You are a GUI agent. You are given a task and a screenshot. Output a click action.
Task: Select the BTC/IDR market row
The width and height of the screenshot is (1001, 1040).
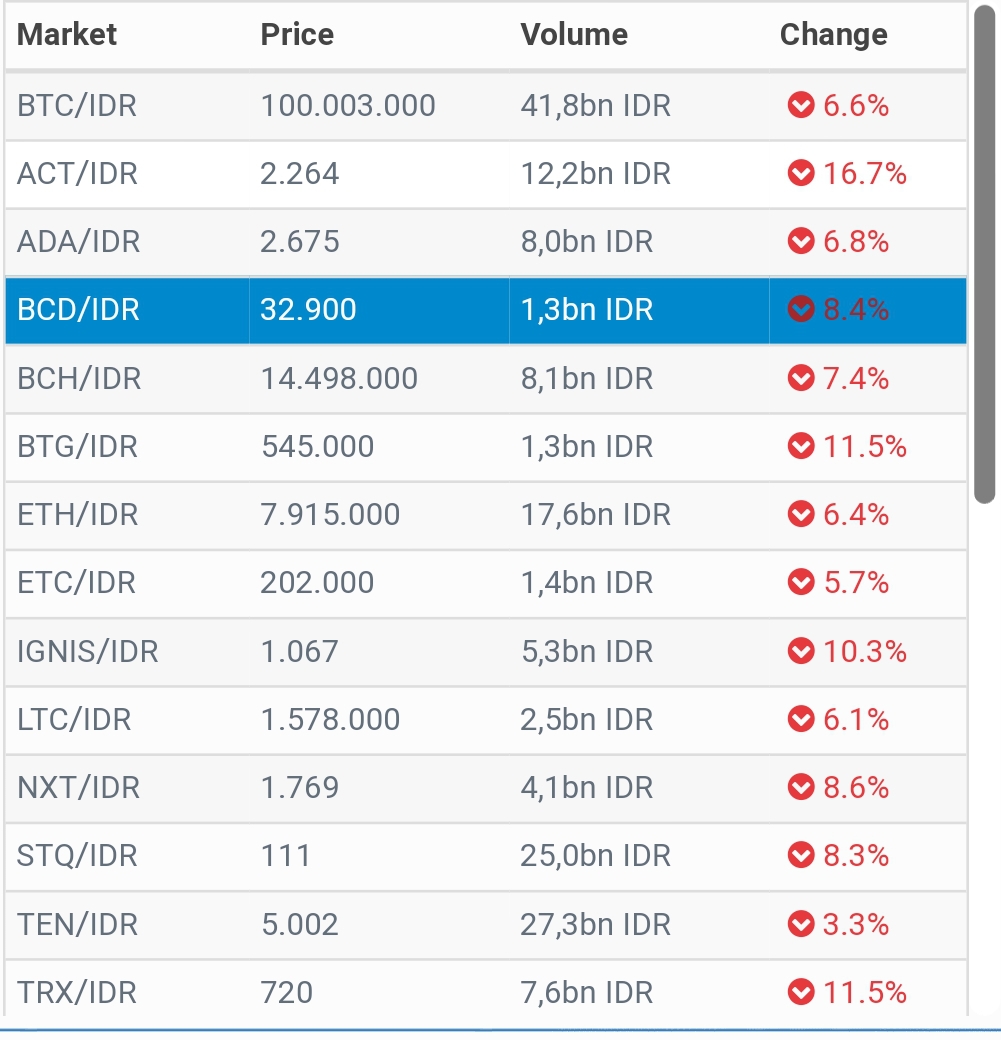point(77,105)
